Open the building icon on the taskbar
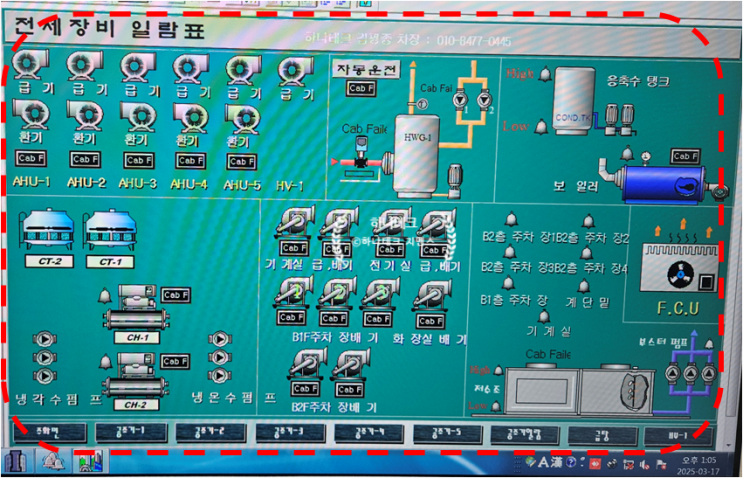 pyautogui.click(x=16, y=461)
